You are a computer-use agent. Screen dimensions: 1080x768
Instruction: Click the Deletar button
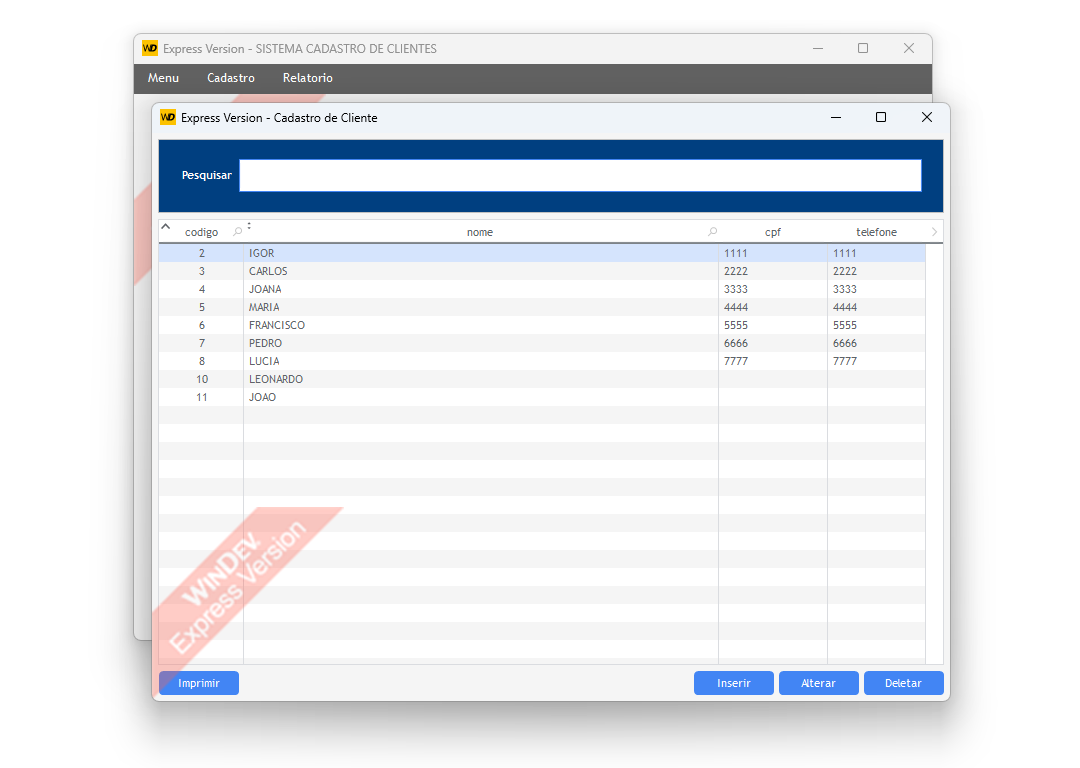pos(903,683)
